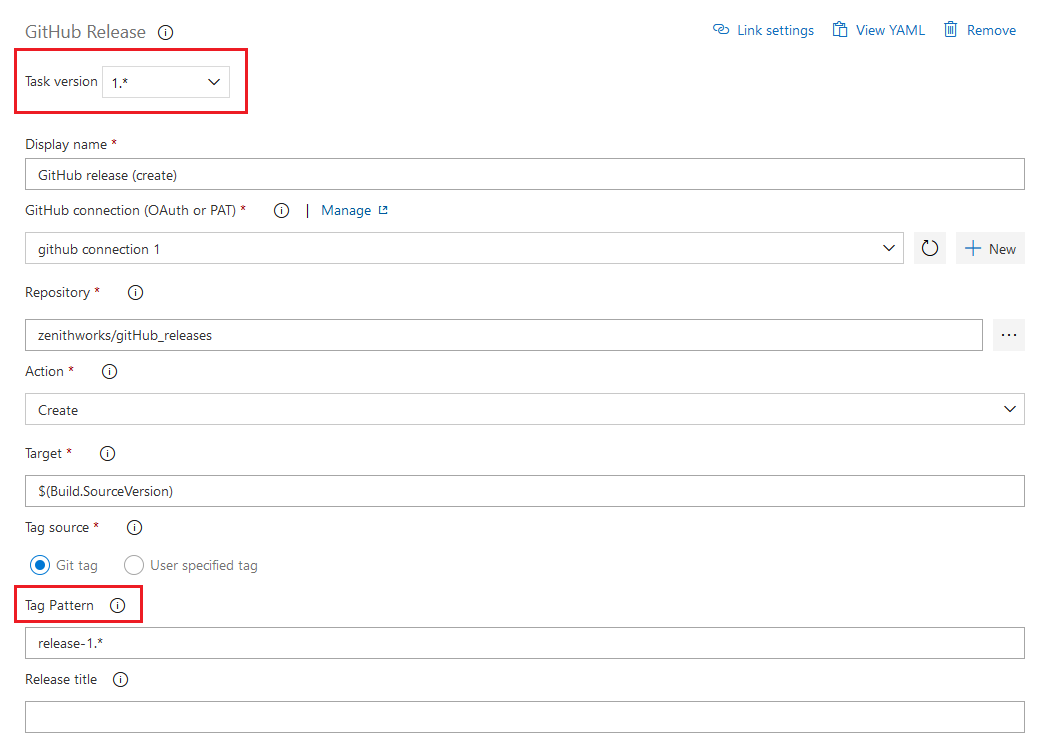Viewport: 1050px width, 746px height.
Task: Expand the GitHub connection dropdown
Action: pyautogui.click(x=888, y=247)
